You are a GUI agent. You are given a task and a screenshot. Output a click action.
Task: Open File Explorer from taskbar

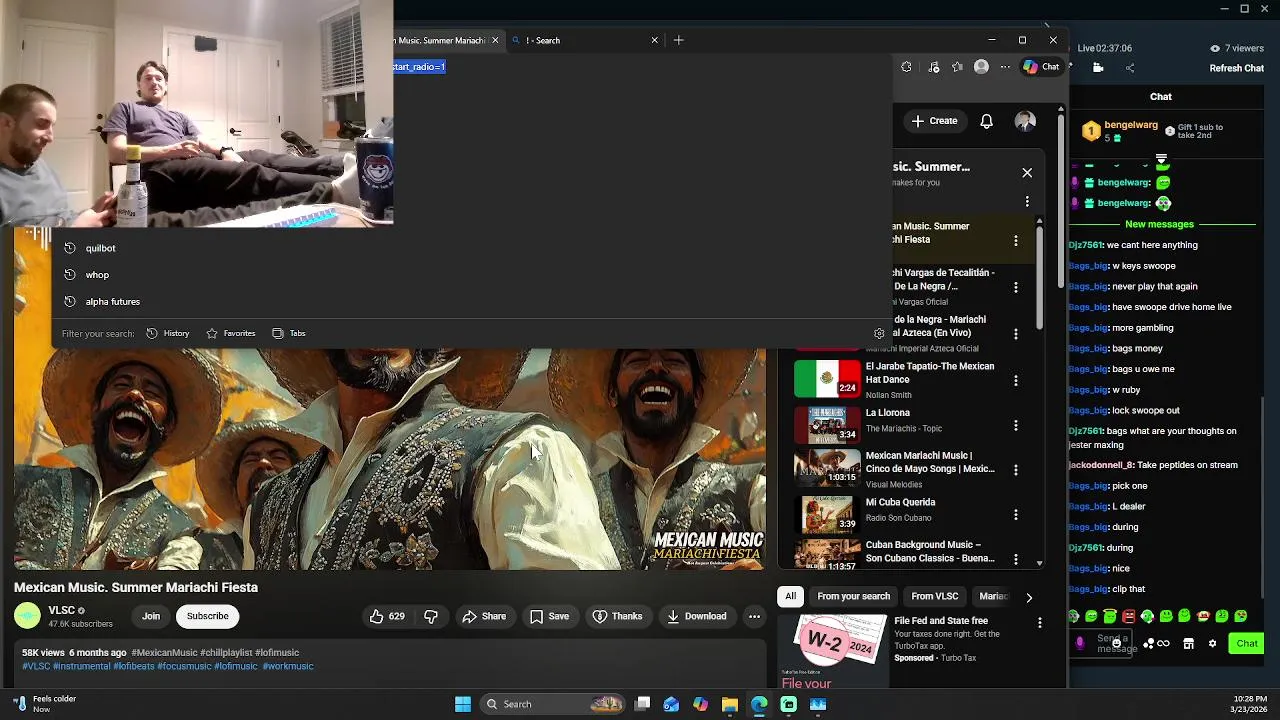click(x=730, y=704)
